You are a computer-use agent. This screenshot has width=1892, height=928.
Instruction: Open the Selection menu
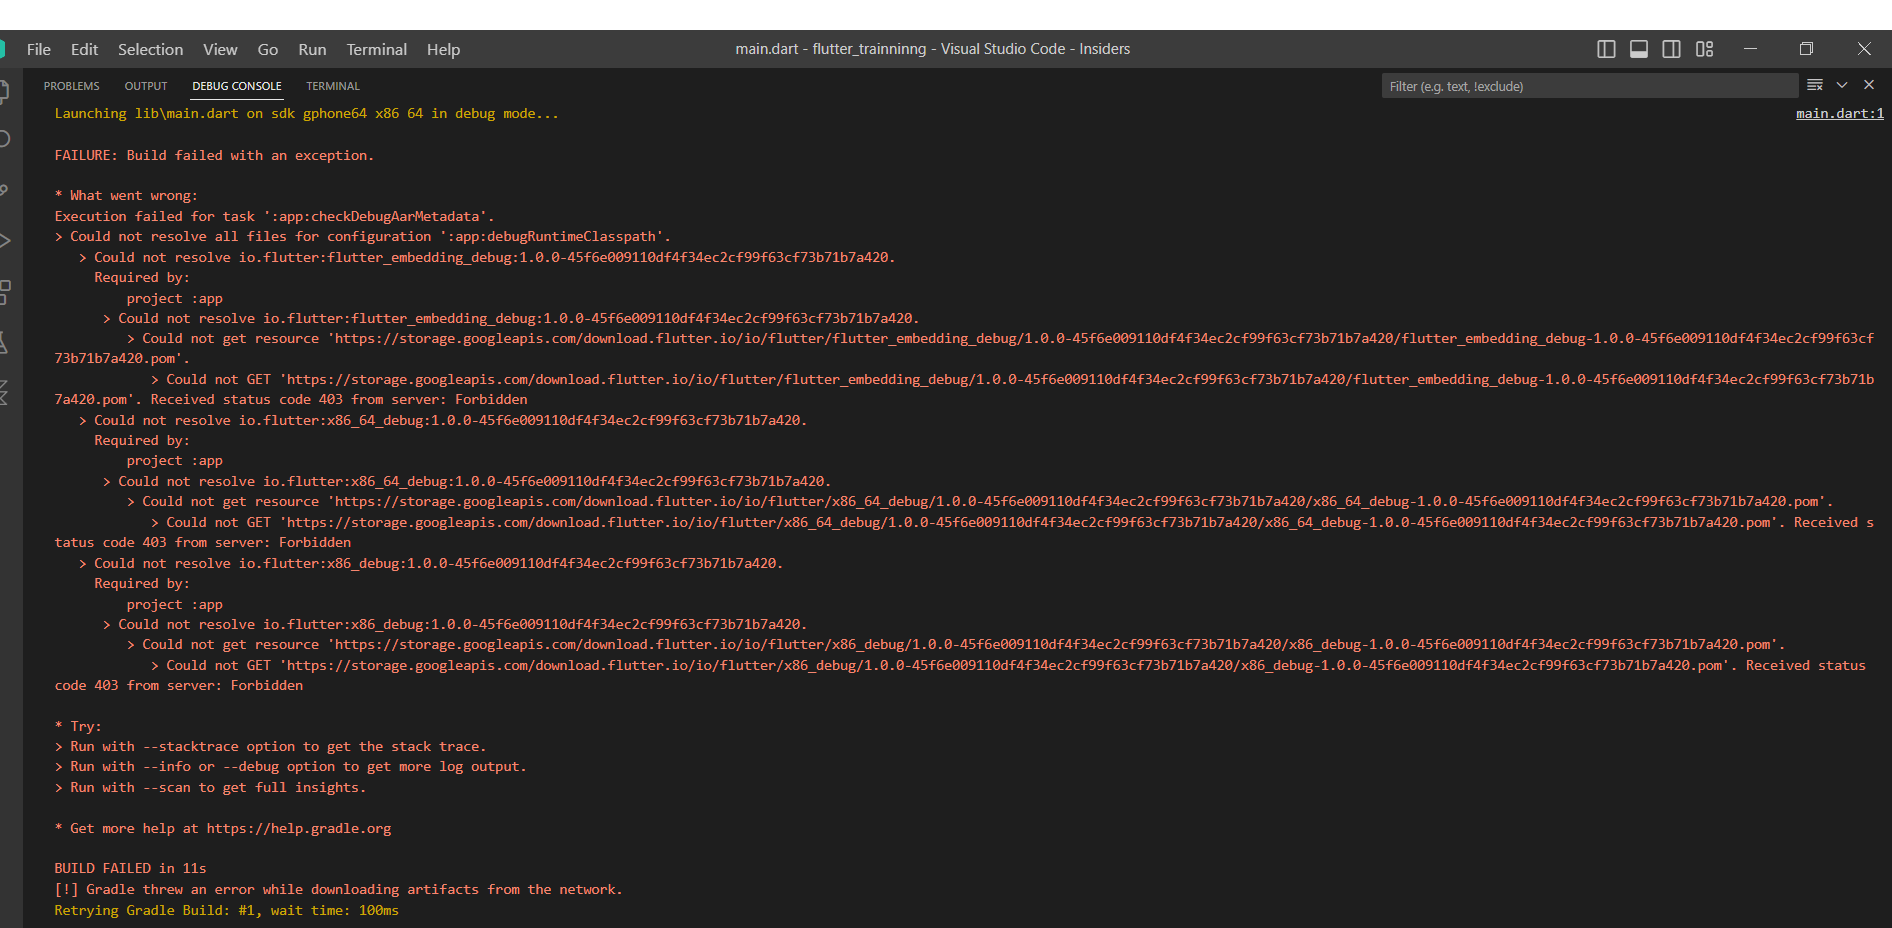pyautogui.click(x=150, y=50)
